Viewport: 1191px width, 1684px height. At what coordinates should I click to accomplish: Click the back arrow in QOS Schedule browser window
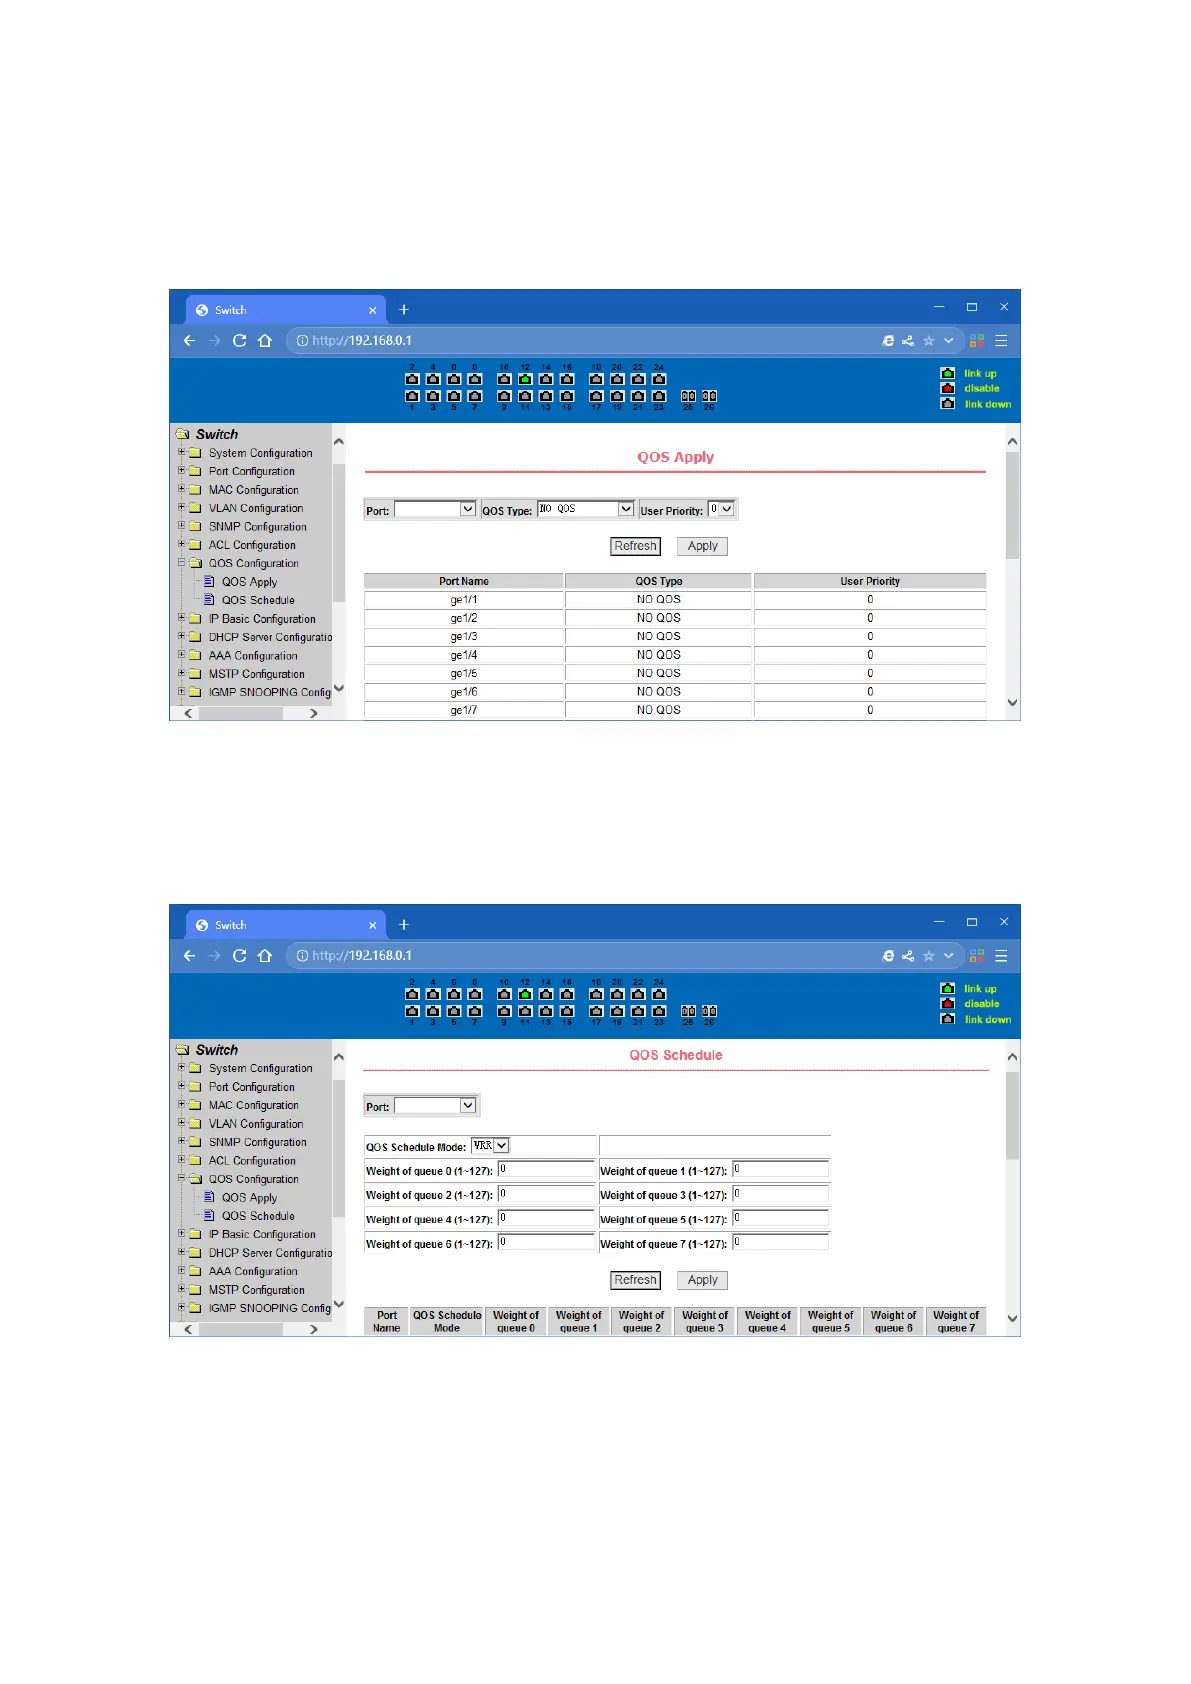(189, 956)
